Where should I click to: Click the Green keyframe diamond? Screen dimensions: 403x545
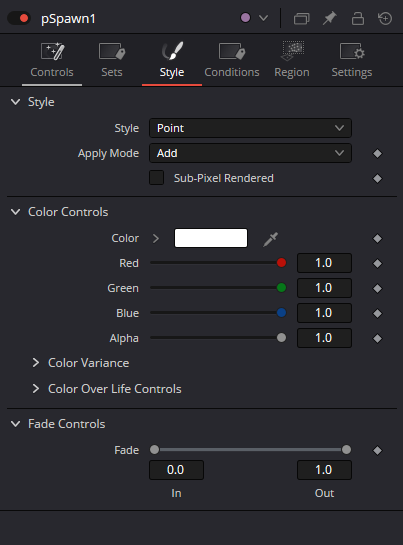[x=377, y=288]
